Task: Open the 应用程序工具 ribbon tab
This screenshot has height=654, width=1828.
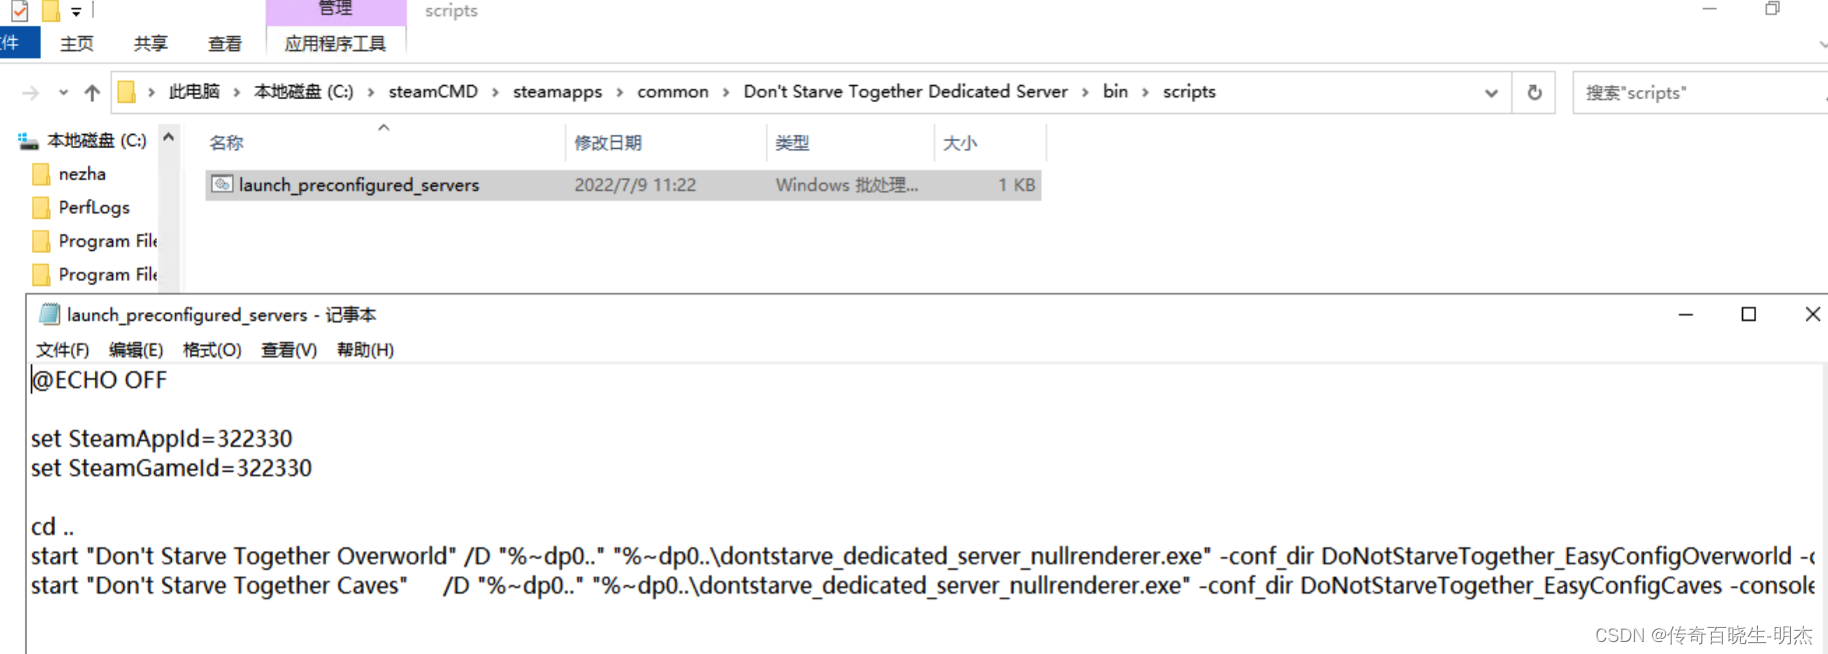Action: [x=335, y=44]
